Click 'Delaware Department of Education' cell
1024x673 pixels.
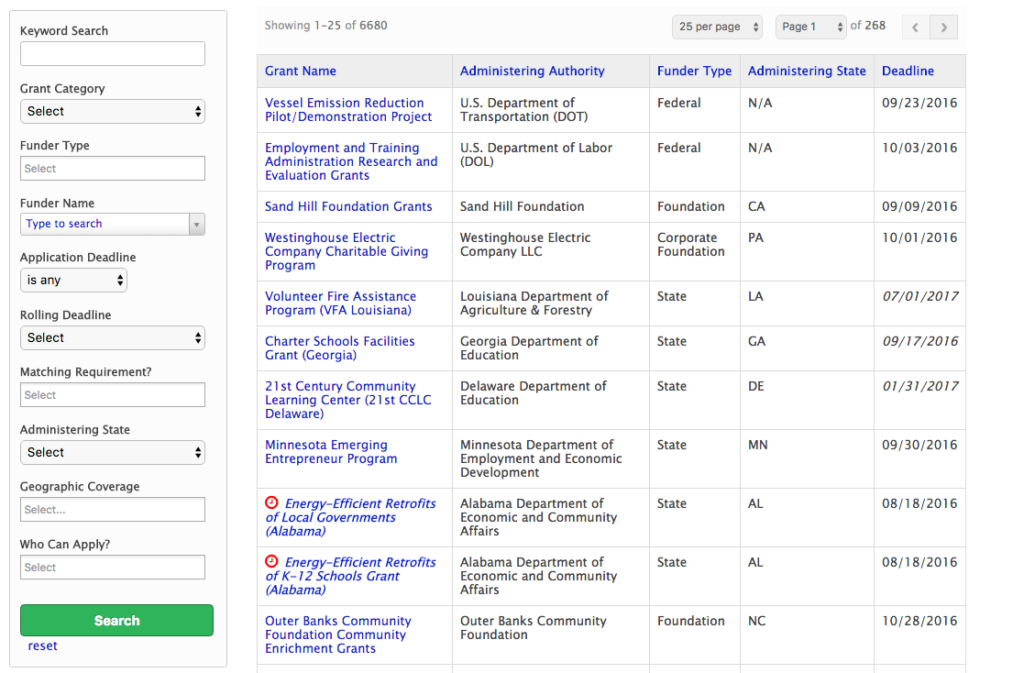pyautogui.click(x=533, y=393)
